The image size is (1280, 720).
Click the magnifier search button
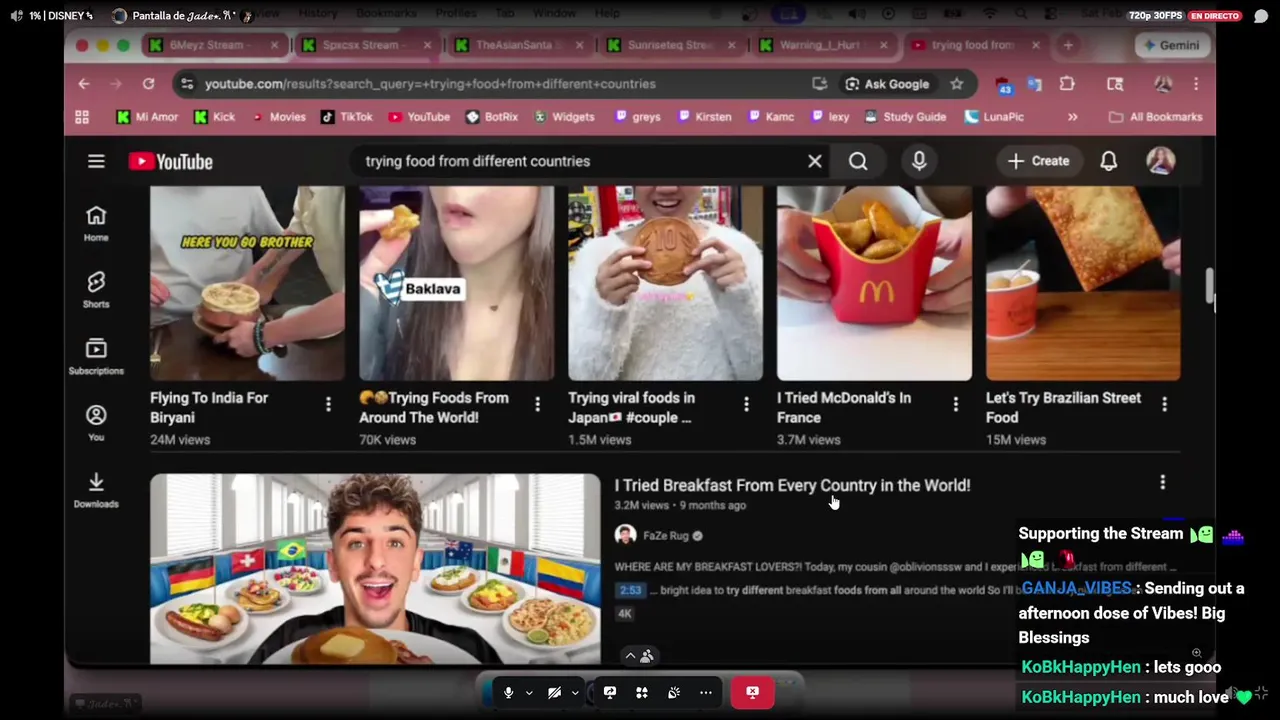click(x=858, y=161)
